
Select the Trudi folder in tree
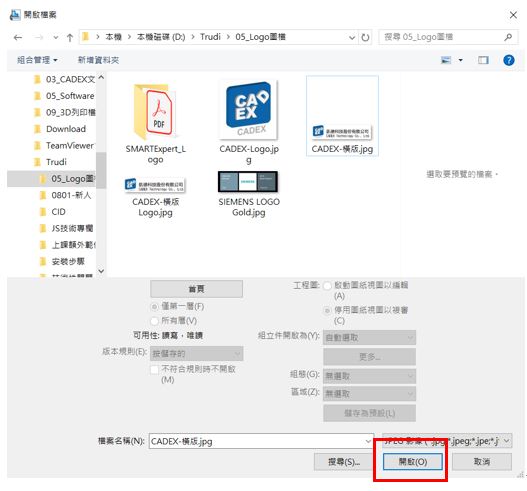tap(50, 162)
